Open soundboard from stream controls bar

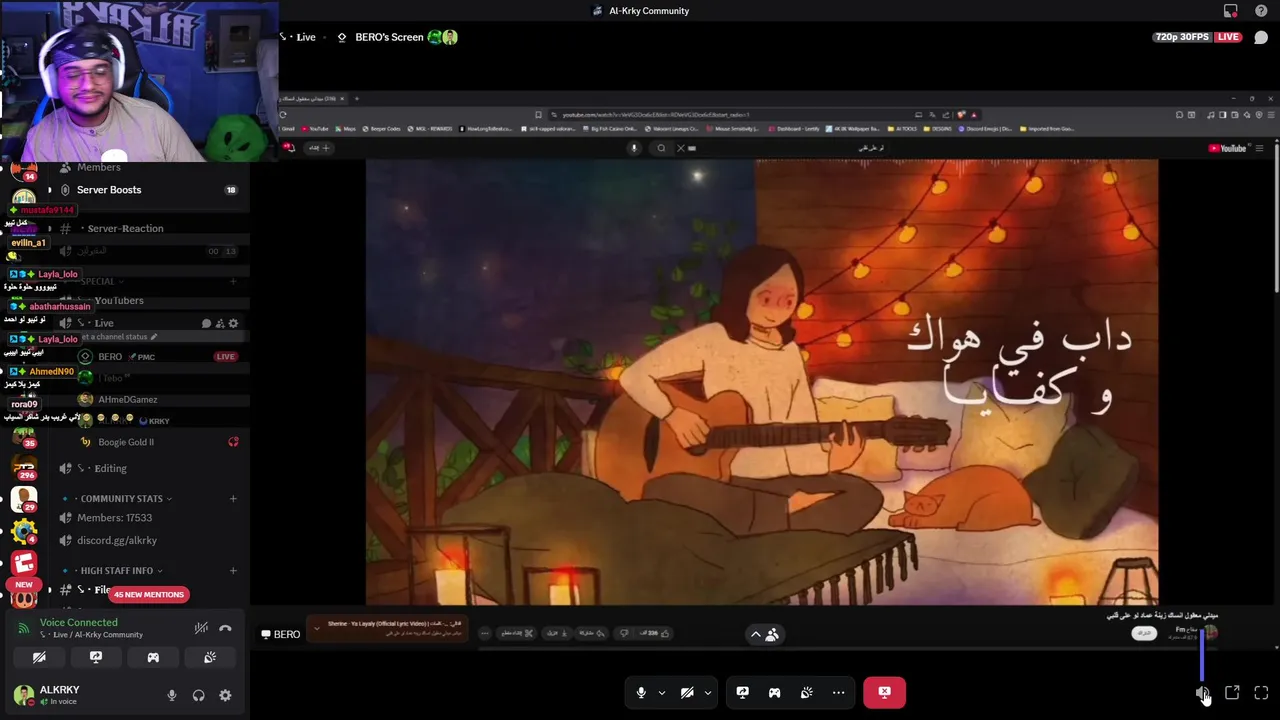(807, 692)
